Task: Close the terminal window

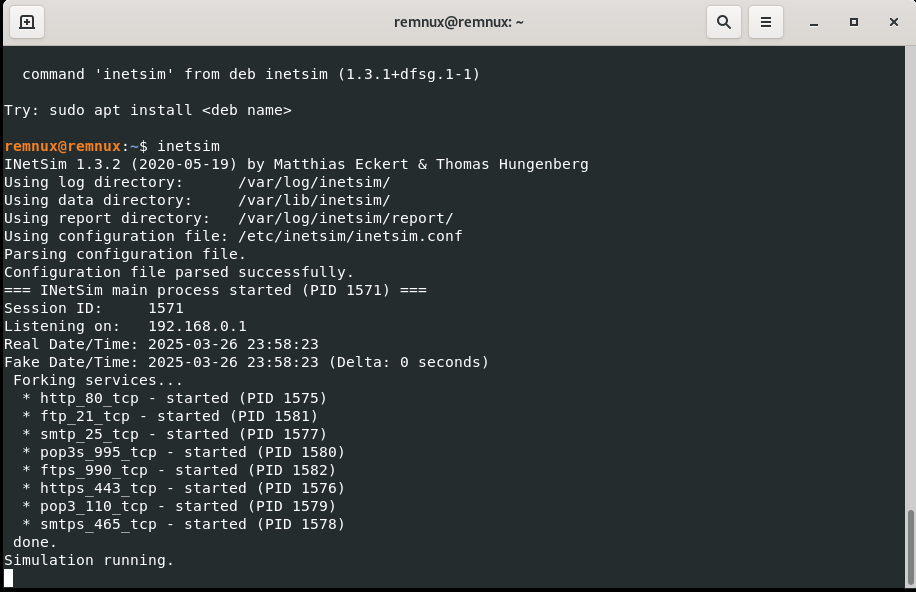Action: [890, 21]
